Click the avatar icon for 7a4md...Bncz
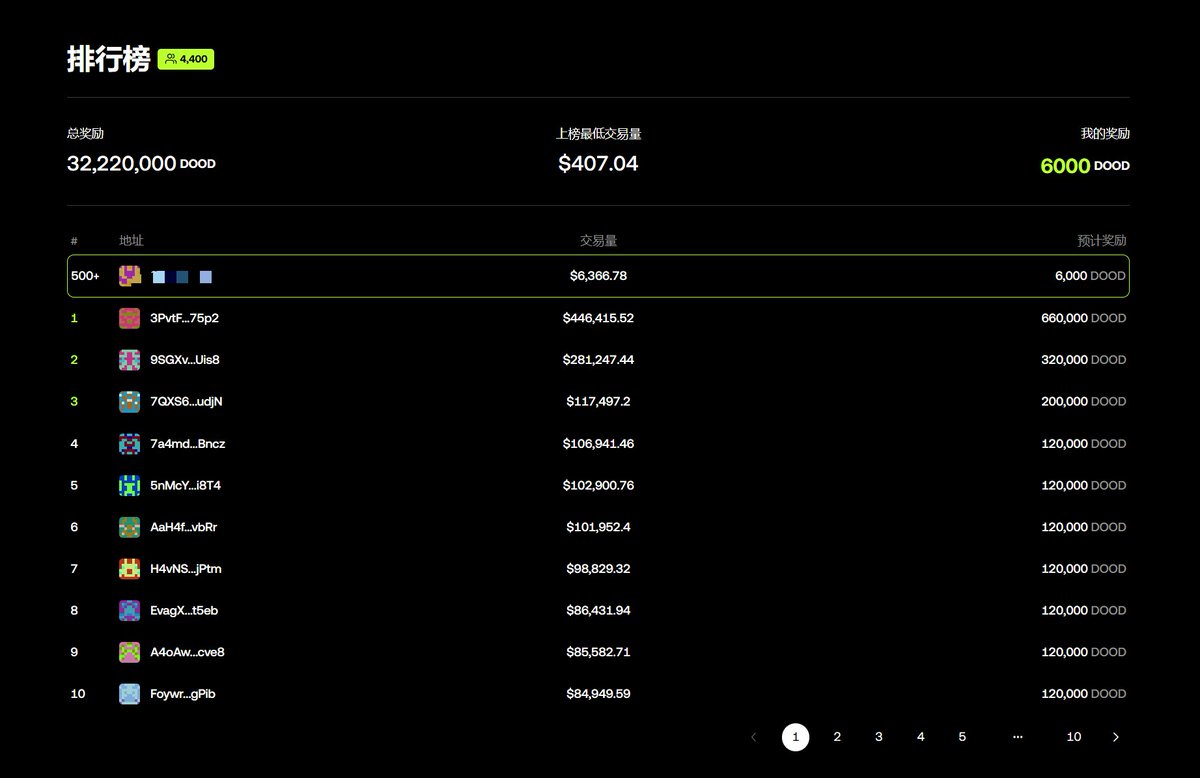Image resolution: width=1200 pixels, height=778 pixels. click(129, 444)
